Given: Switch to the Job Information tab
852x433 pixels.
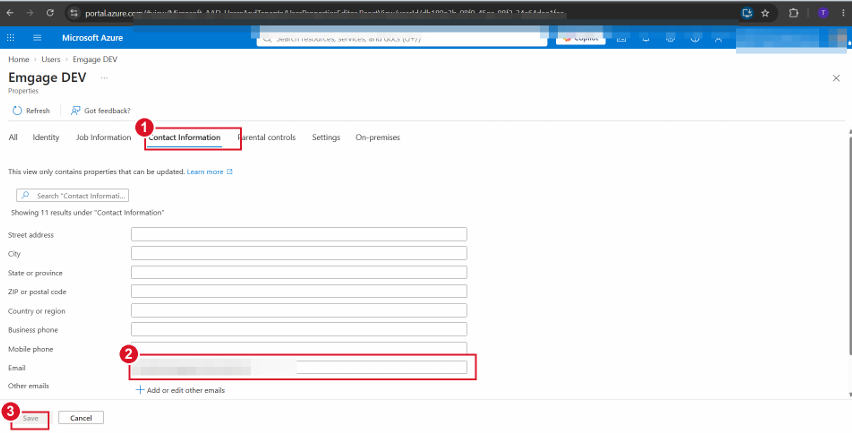Looking at the screenshot, I should [x=103, y=137].
